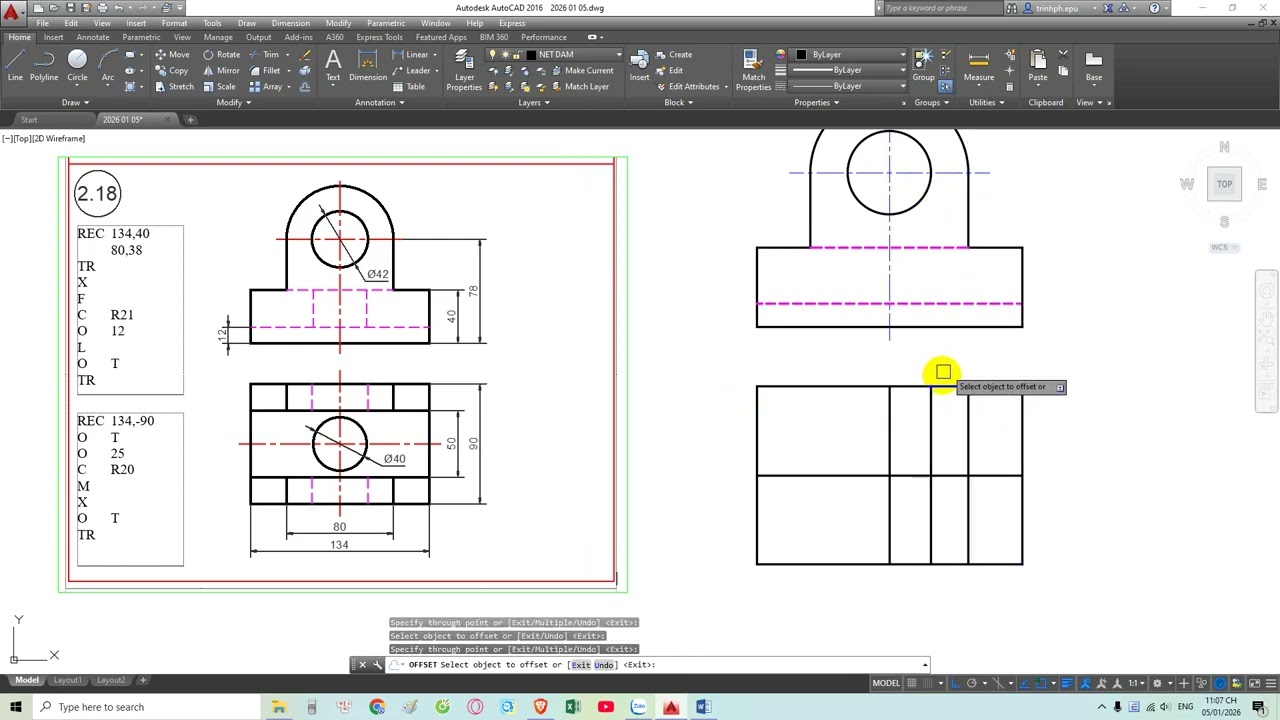Open Layer Properties manager
The width and height of the screenshot is (1280, 720).
tap(464, 70)
